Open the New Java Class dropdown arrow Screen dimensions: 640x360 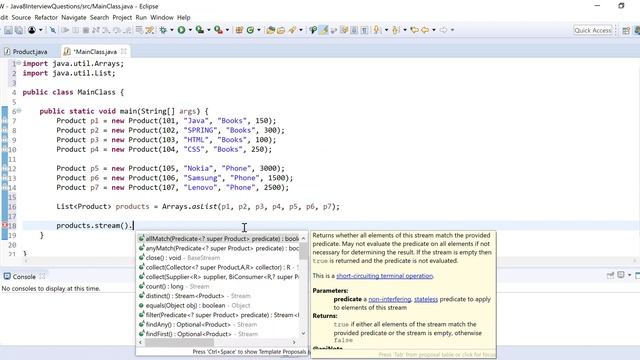pyautogui.click(x=259, y=30)
